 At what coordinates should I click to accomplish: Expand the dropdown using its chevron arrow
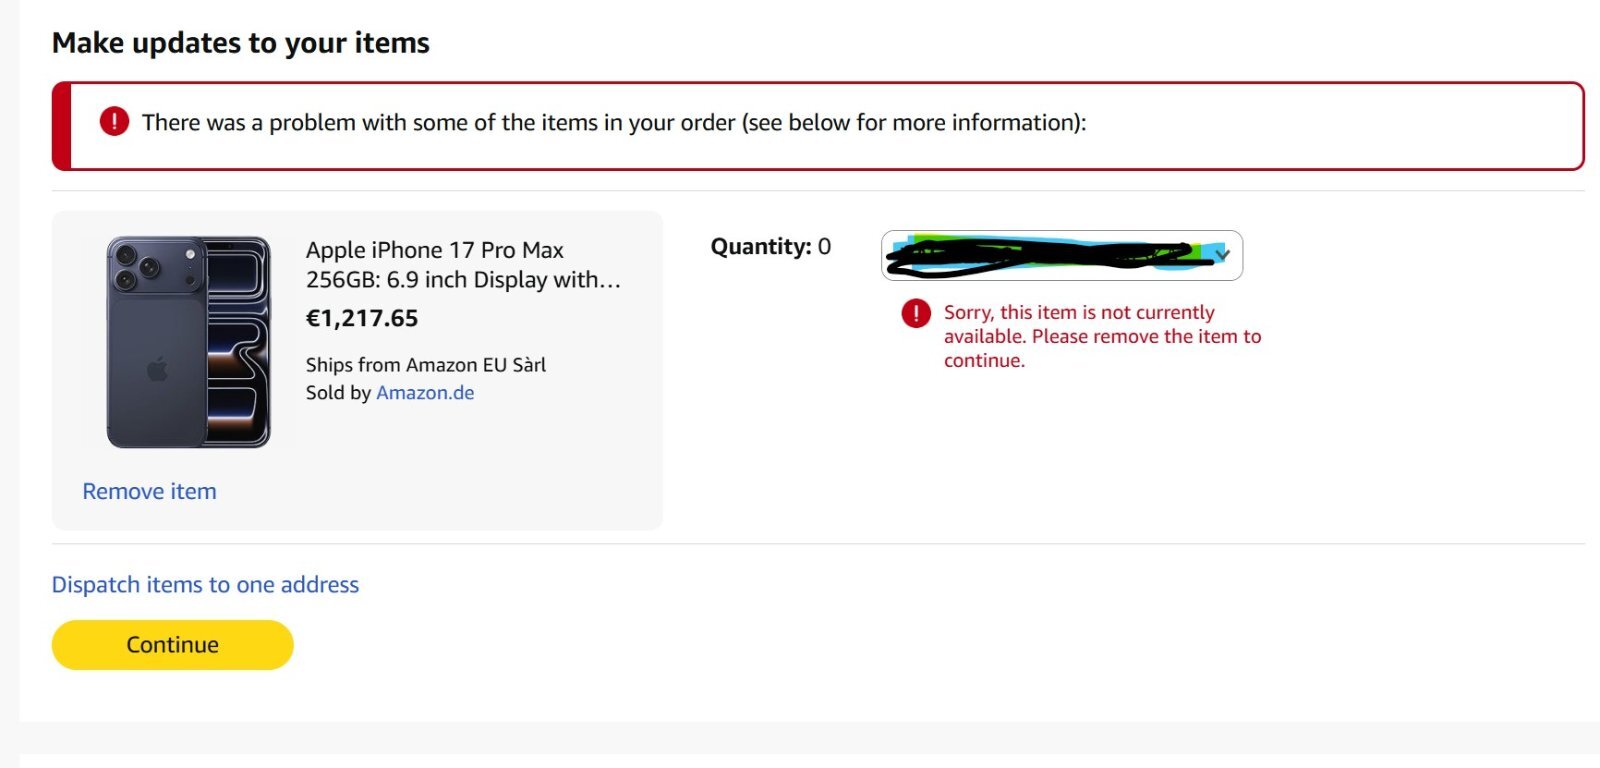point(1222,255)
